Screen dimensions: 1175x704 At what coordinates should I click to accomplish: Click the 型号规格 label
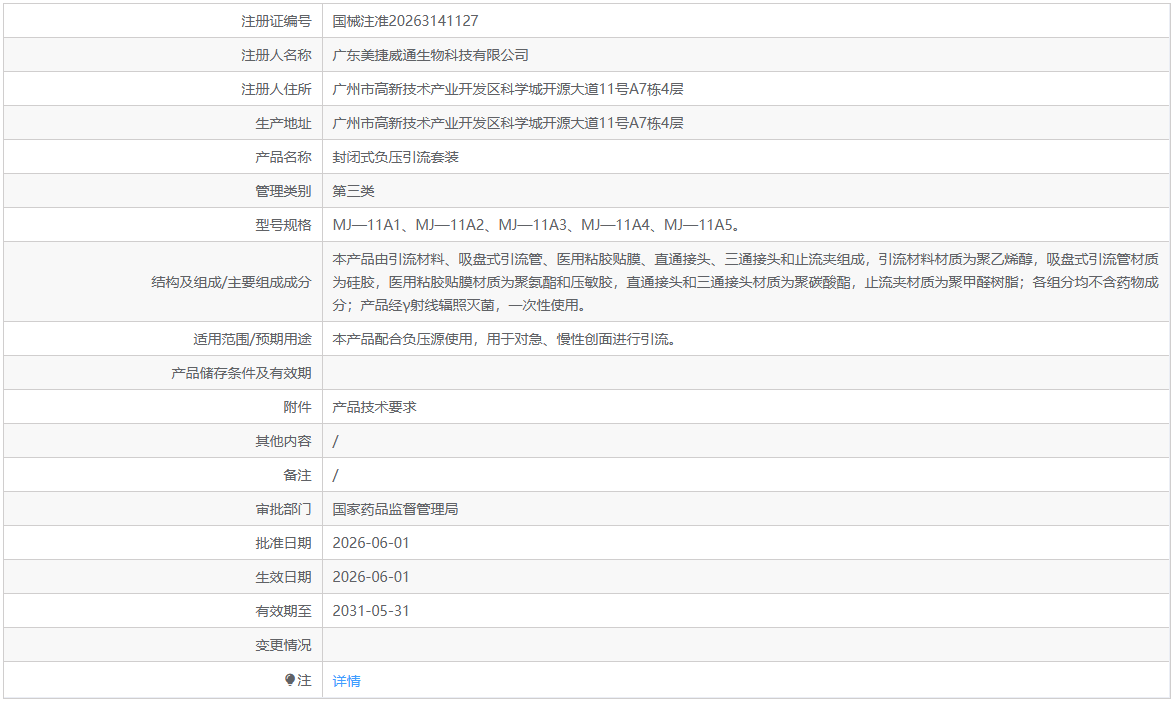(x=283, y=225)
